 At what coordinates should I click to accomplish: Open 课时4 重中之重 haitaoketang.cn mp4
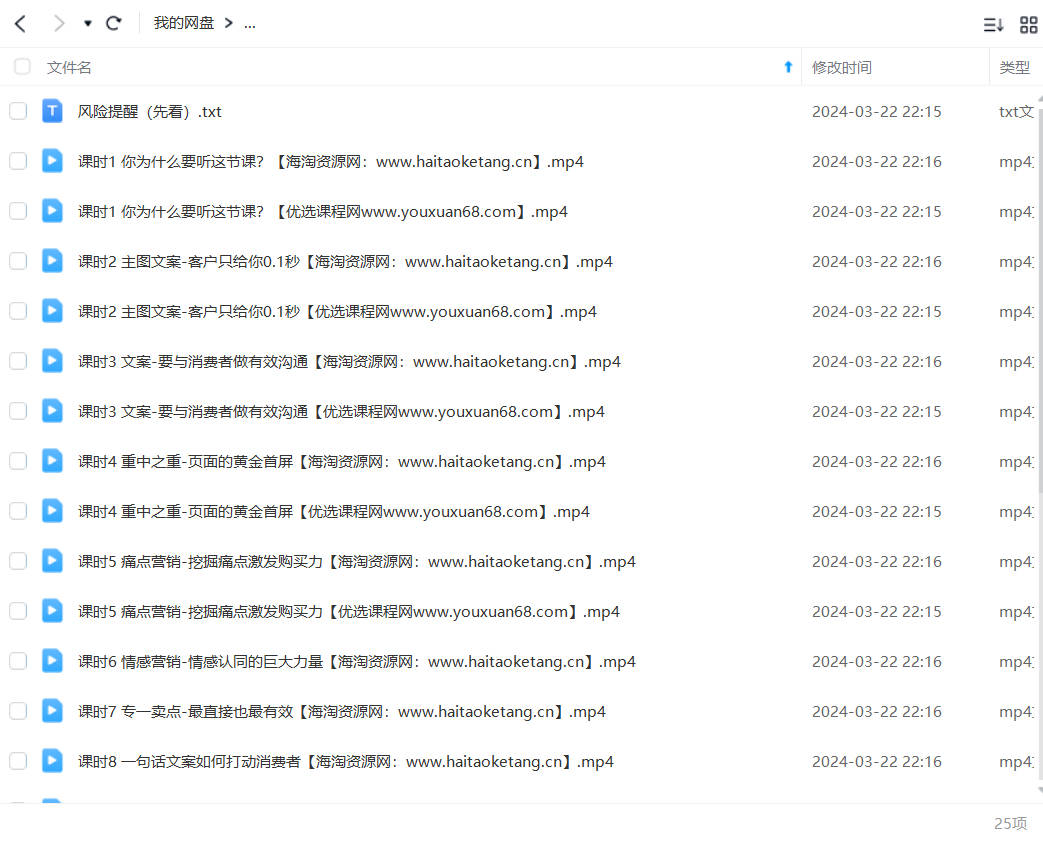point(342,461)
